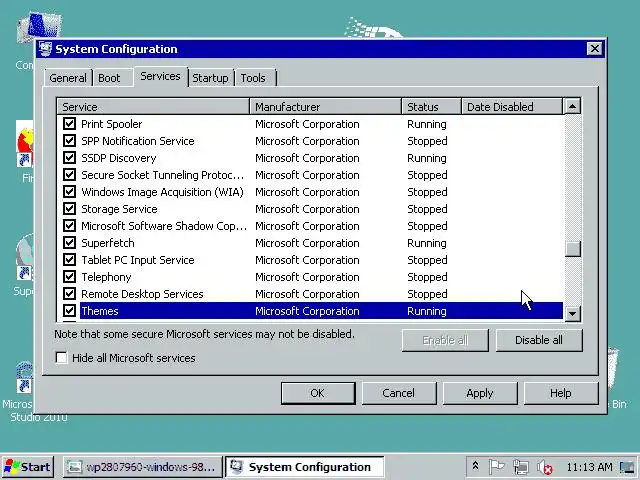Uncheck the Telephony service checkbox
640x480 pixels.
pos(69,277)
